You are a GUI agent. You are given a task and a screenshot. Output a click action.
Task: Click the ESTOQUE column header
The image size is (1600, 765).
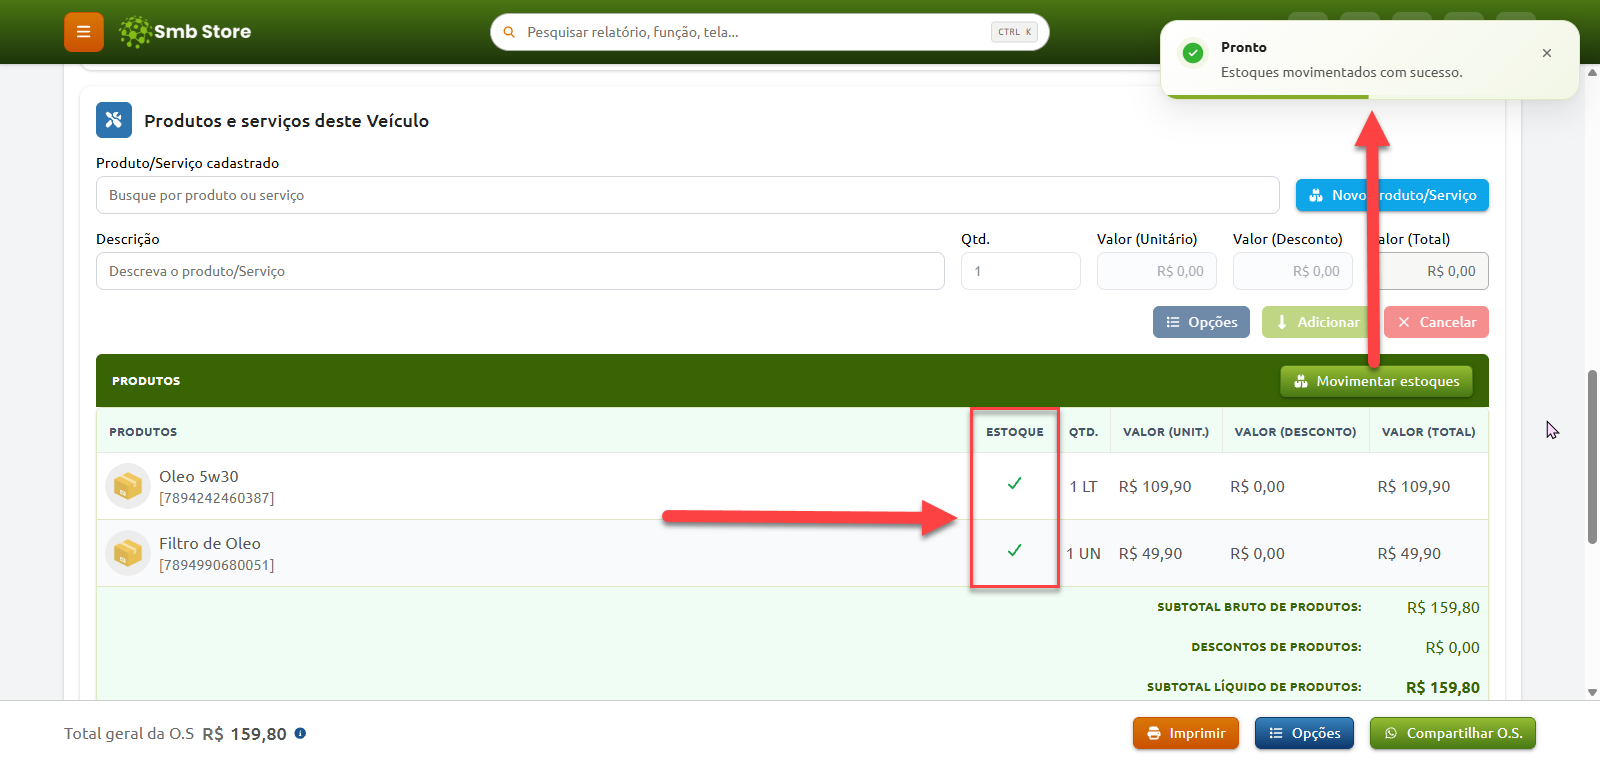(1015, 432)
